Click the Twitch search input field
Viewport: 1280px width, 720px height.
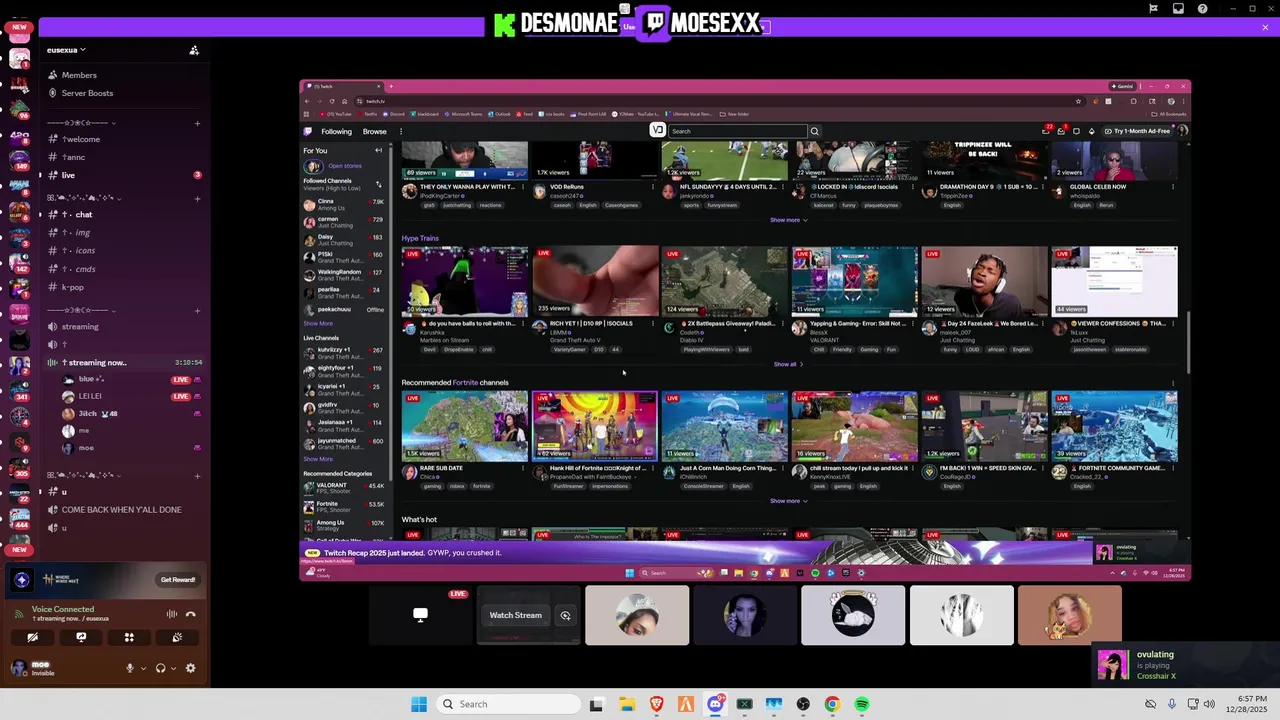[x=737, y=131]
